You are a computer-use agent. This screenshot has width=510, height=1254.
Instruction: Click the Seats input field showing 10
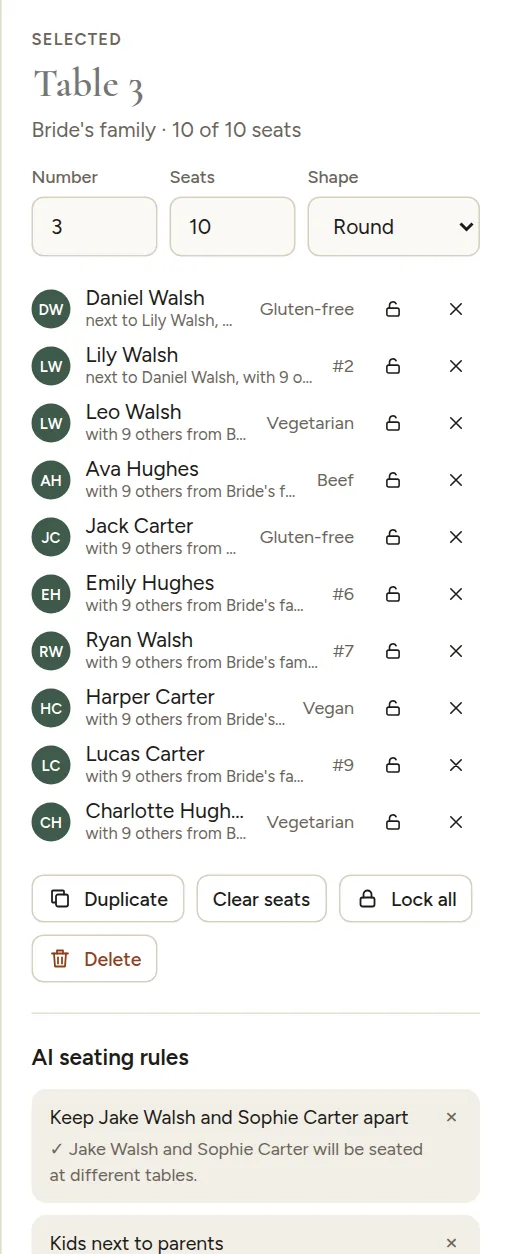tap(233, 226)
